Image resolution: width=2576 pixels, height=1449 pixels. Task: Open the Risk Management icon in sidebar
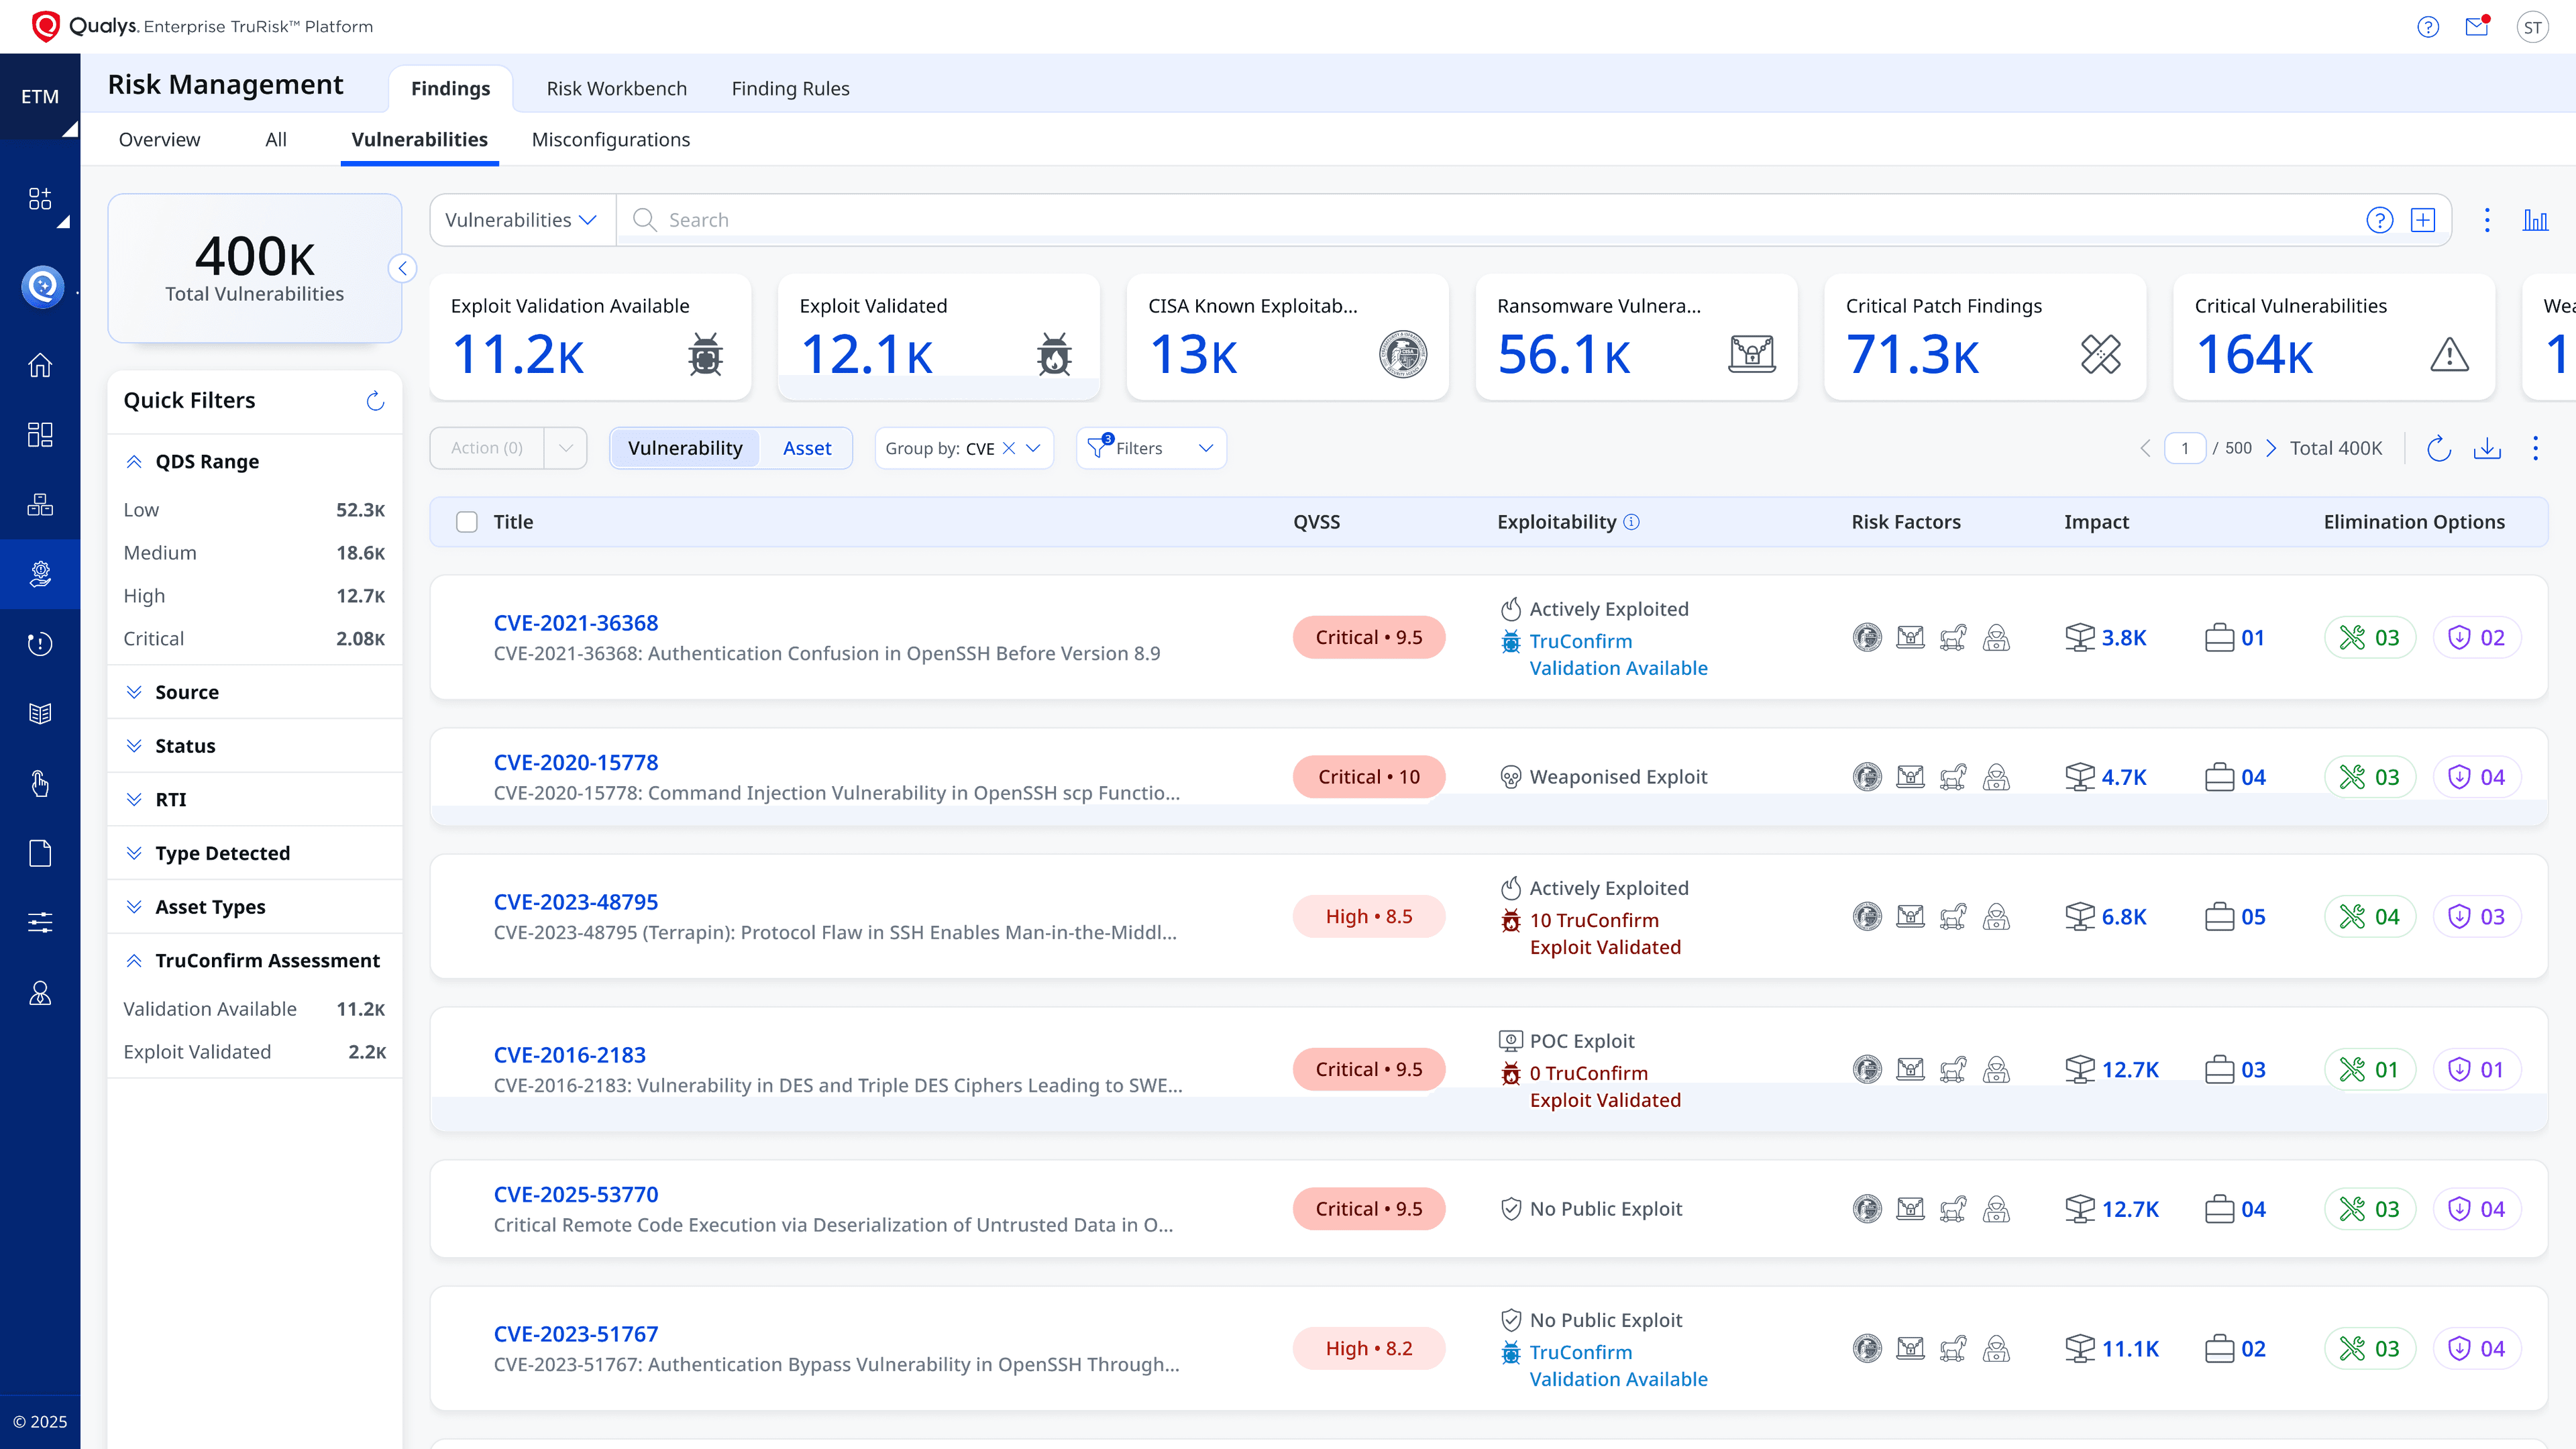pyautogui.click(x=40, y=574)
